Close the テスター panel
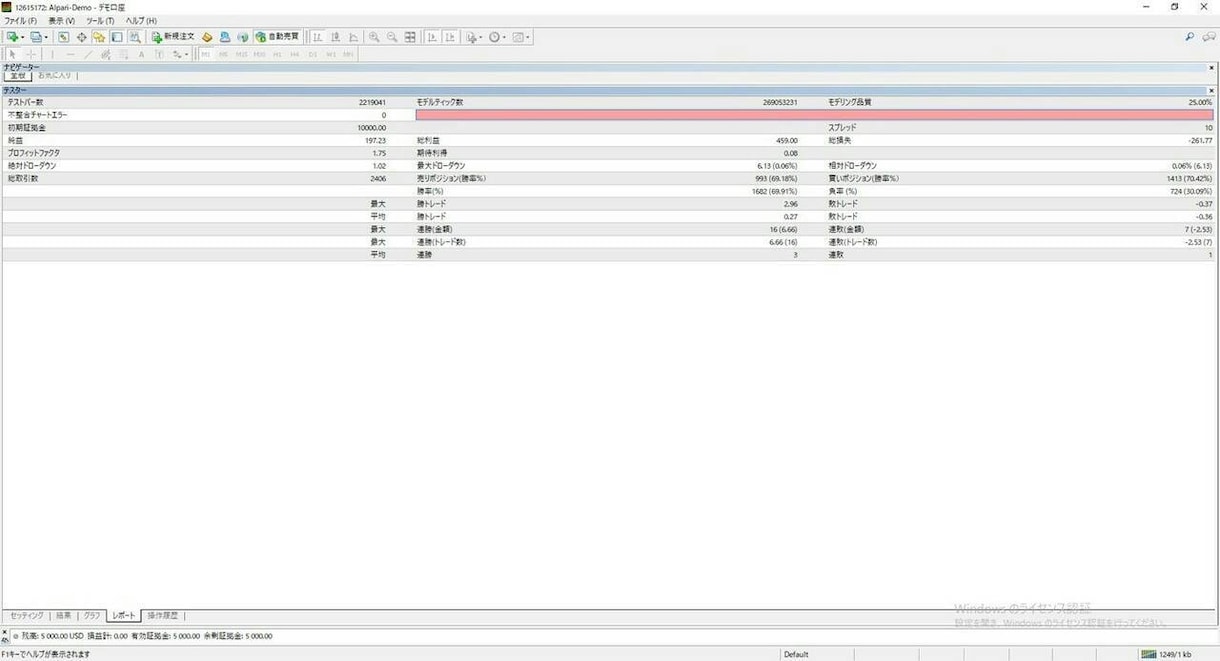This screenshot has height=661, width=1220. [1213, 91]
